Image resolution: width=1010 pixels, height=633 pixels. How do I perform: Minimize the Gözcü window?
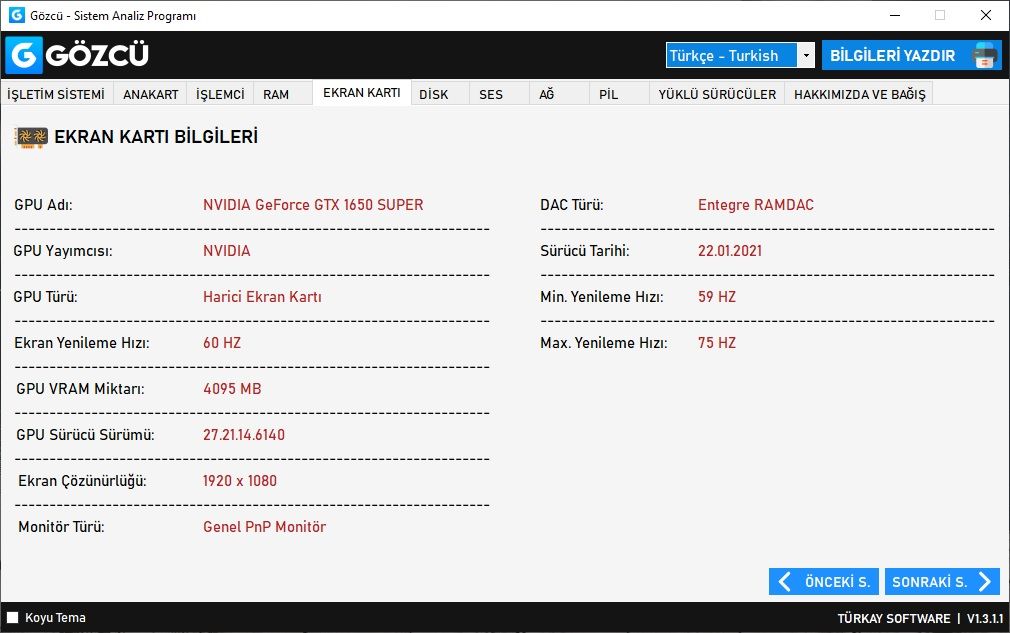[x=895, y=15]
